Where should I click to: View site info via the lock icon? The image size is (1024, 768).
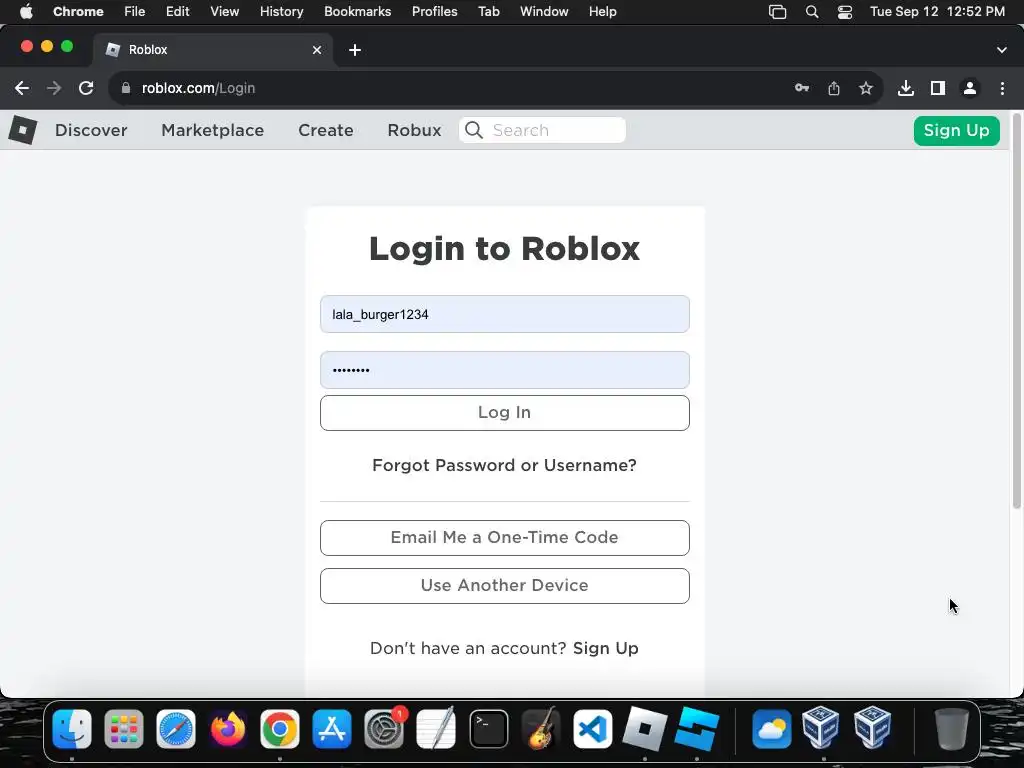tap(125, 88)
